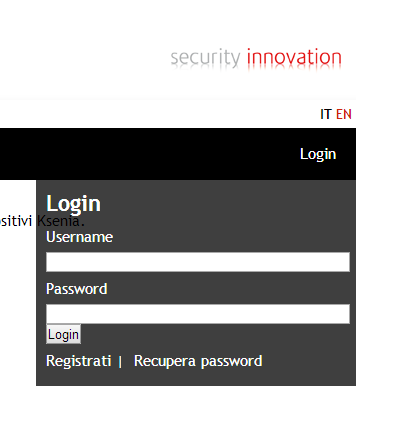Click the Username label
Viewport: 406px width, 438px height.
pyautogui.click(x=79, y=237)
